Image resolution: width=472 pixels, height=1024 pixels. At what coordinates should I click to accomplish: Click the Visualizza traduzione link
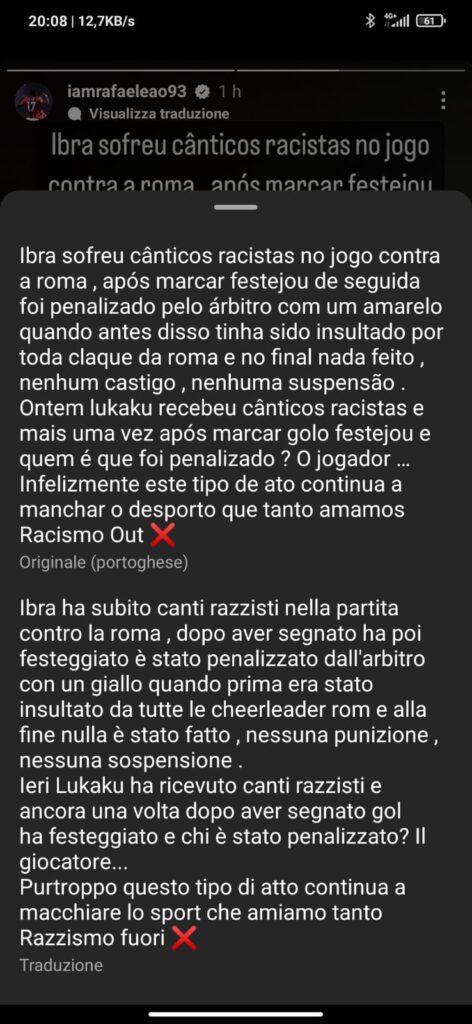[159, 114]
